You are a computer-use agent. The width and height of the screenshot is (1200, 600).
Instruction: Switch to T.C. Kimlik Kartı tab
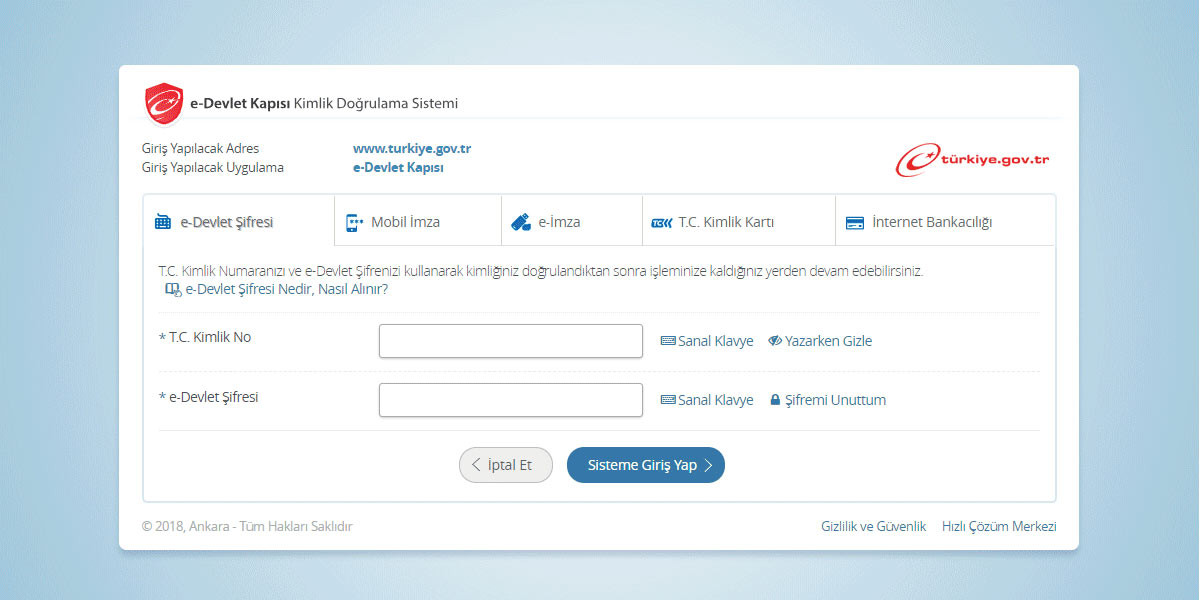(739, 221)
